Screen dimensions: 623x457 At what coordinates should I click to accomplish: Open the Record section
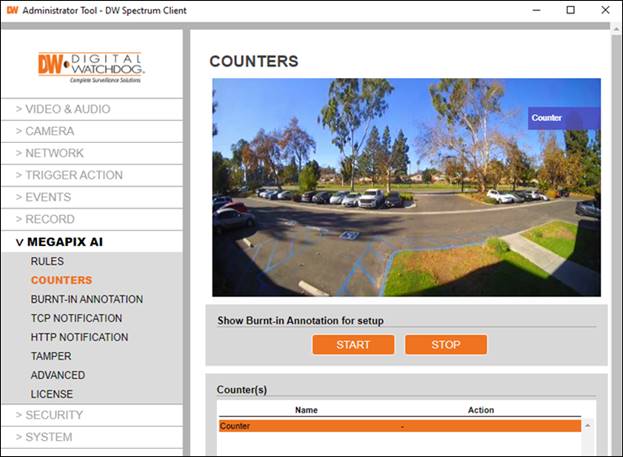click(x=45, y=219)
